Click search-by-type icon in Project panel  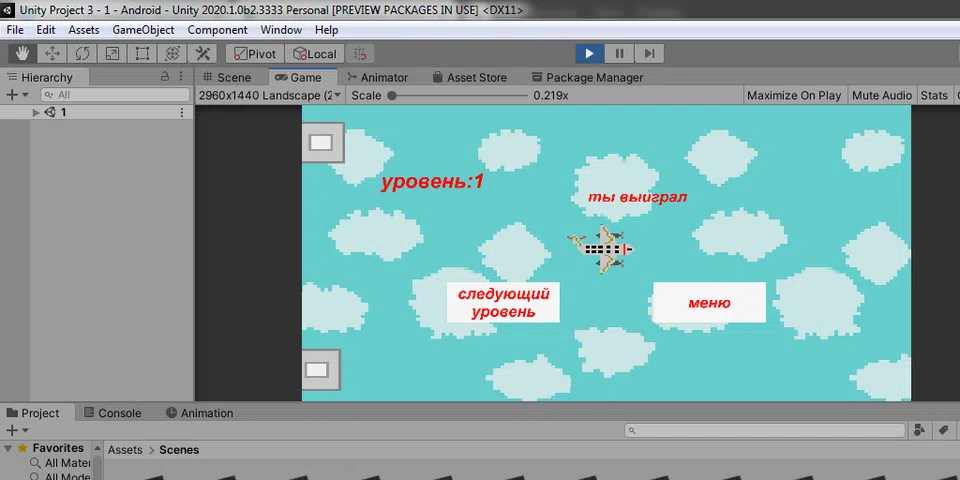tap(921, 430)
